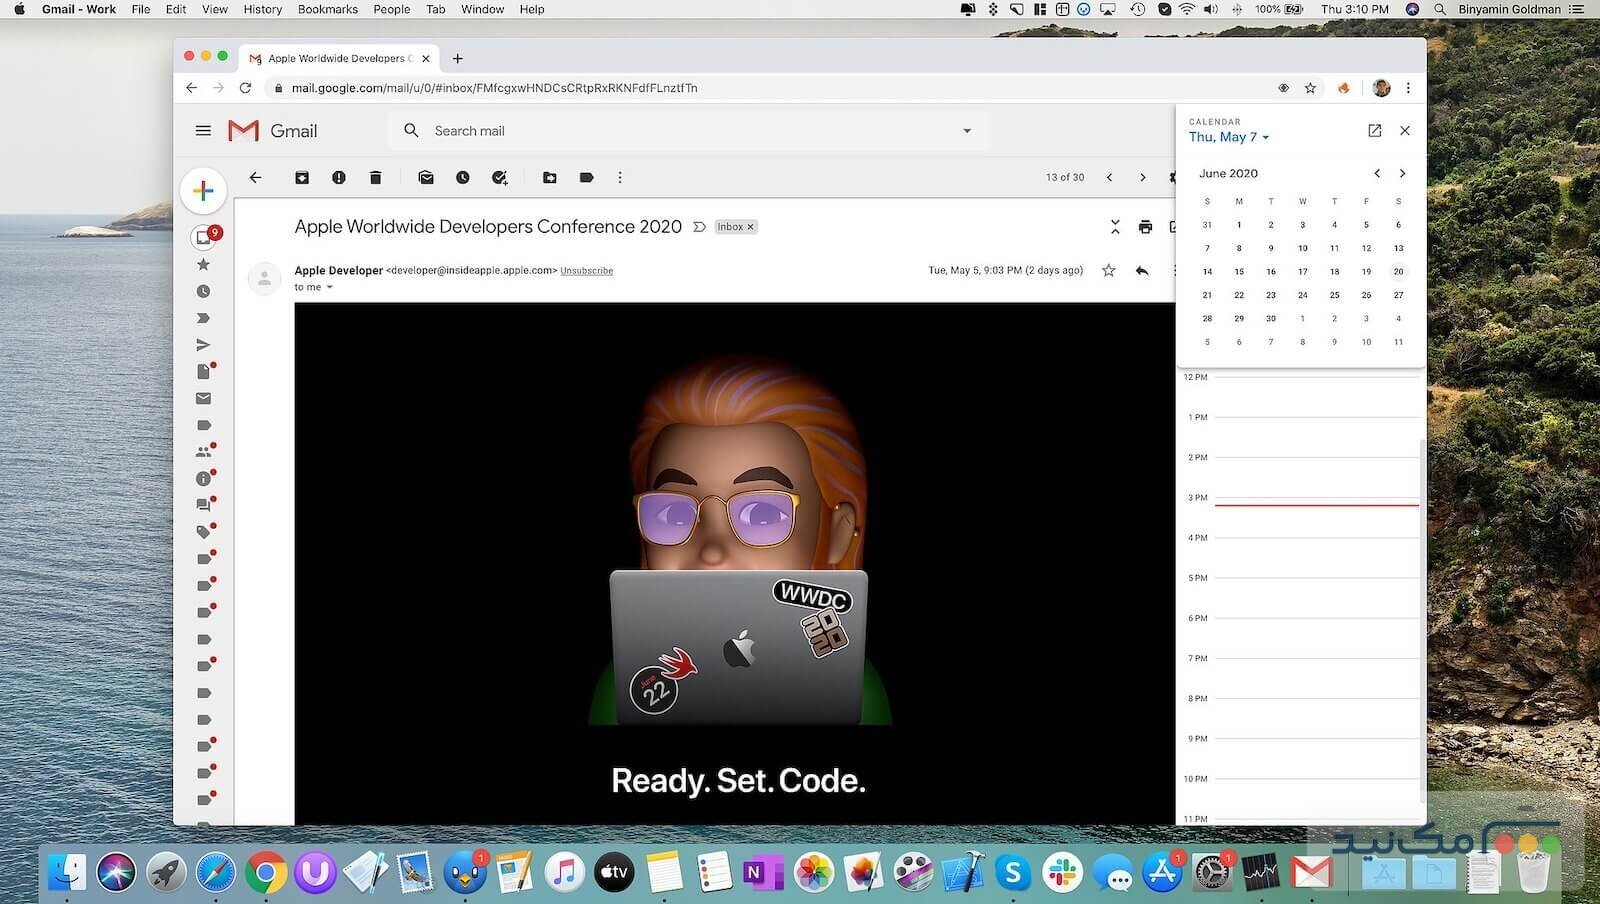The image size is (1600, 904).
Task: Archive the open email
Action: (302, 177)
